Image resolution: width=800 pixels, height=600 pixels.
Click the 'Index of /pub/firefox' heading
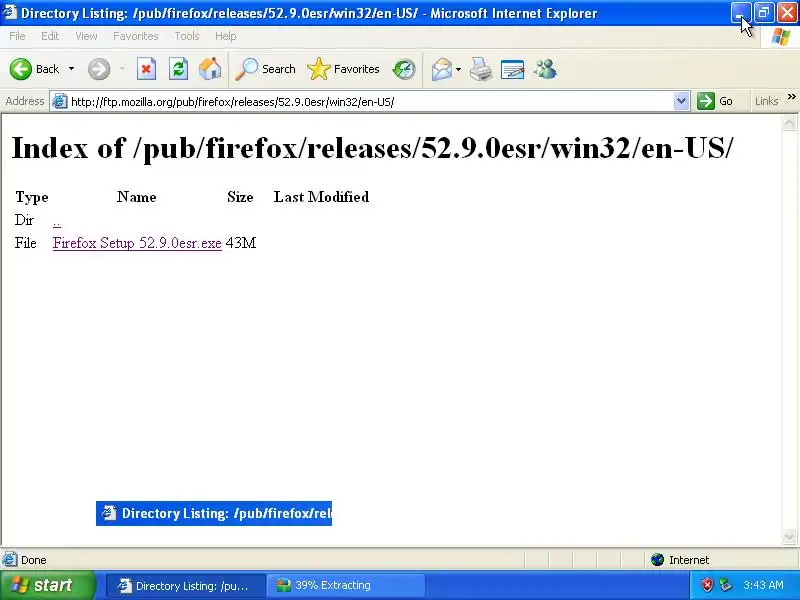pyautogui.click(x=372, y=148)
